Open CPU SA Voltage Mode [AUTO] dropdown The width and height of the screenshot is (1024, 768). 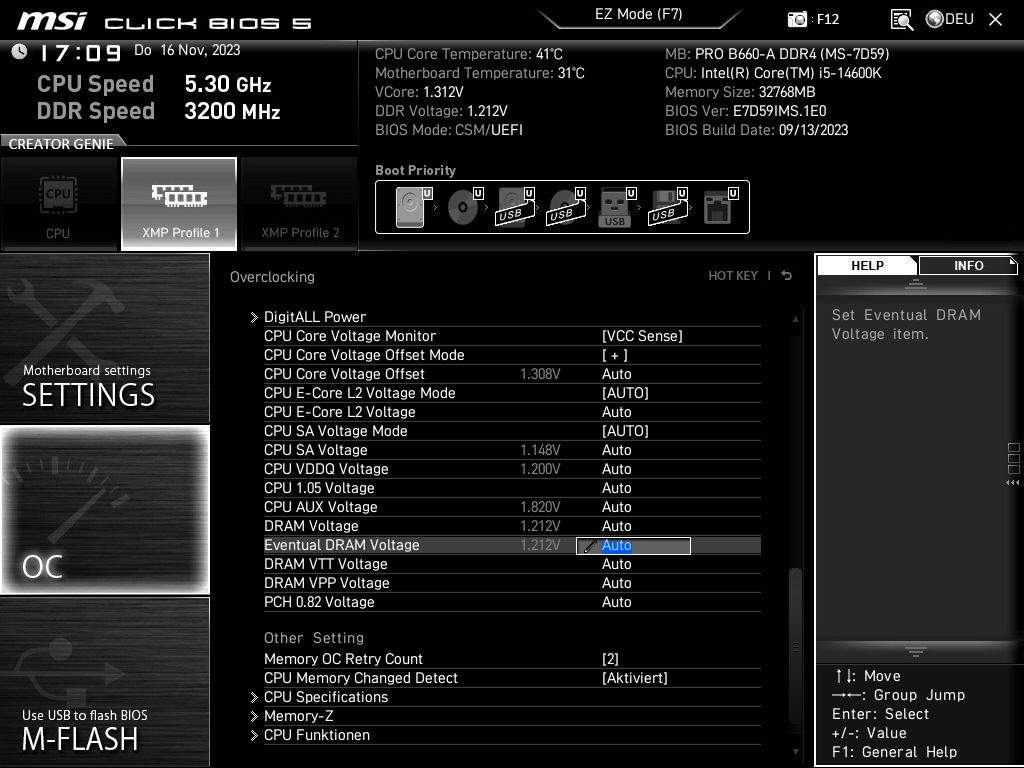625,431
